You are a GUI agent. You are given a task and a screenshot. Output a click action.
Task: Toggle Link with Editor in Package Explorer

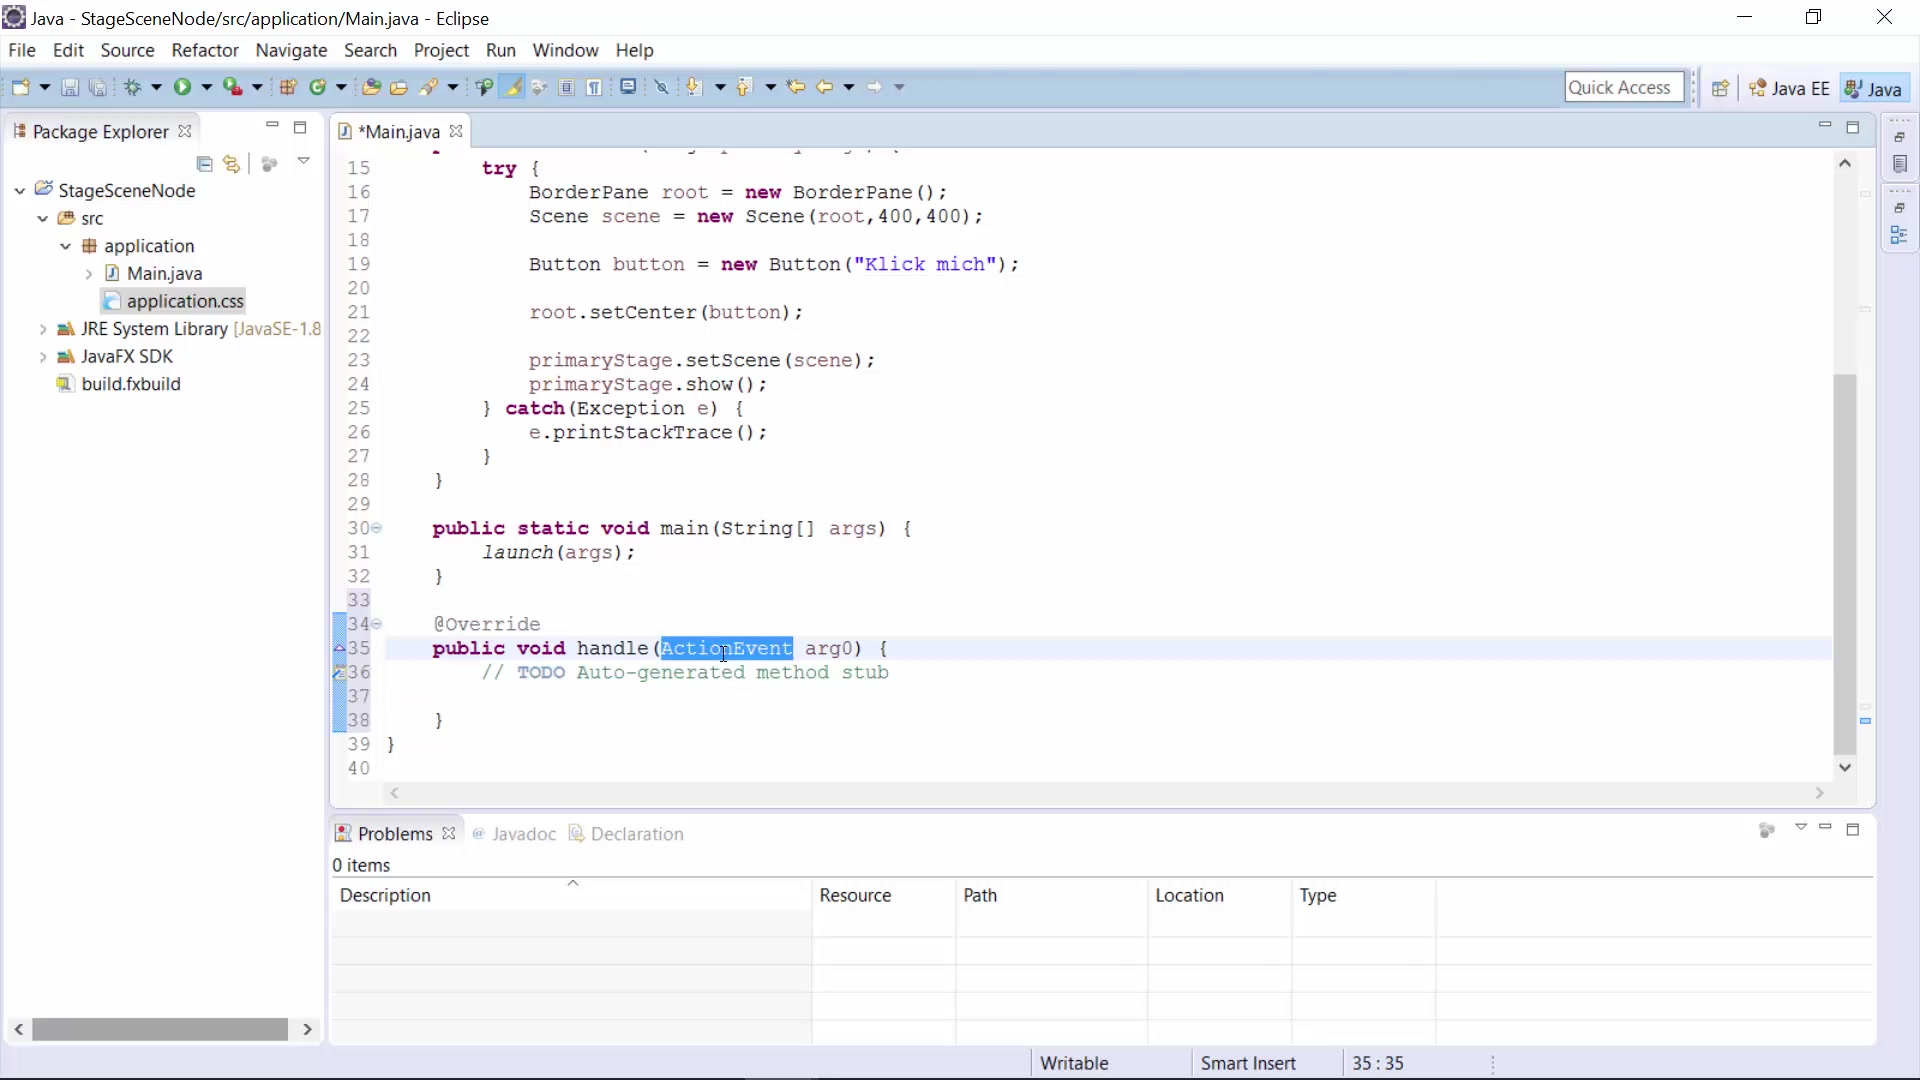(232, 164)
